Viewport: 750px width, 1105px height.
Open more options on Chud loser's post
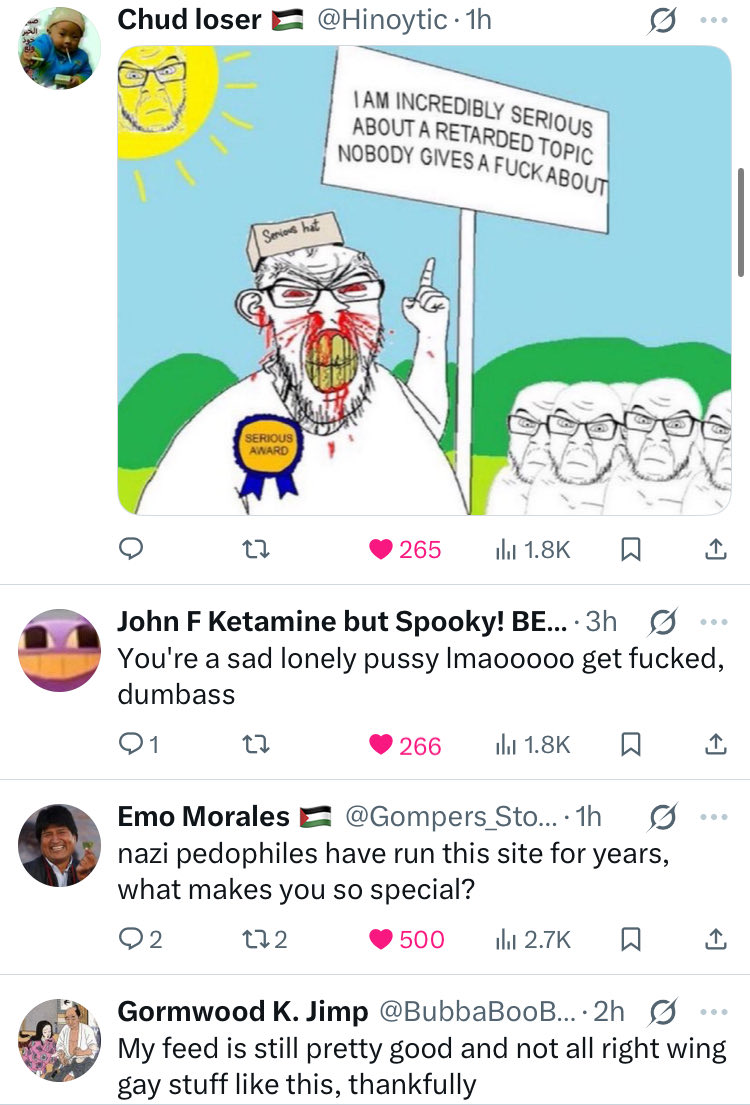712,20
